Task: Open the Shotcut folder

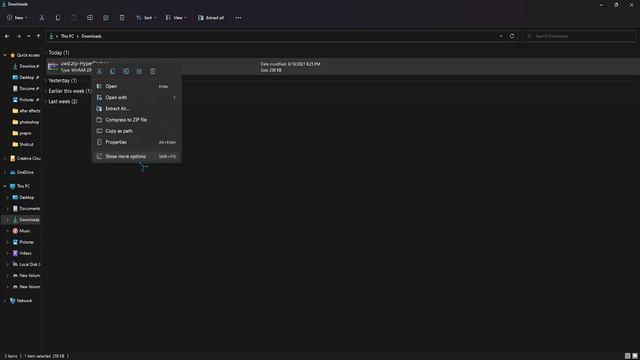Action: pos(23,144)
